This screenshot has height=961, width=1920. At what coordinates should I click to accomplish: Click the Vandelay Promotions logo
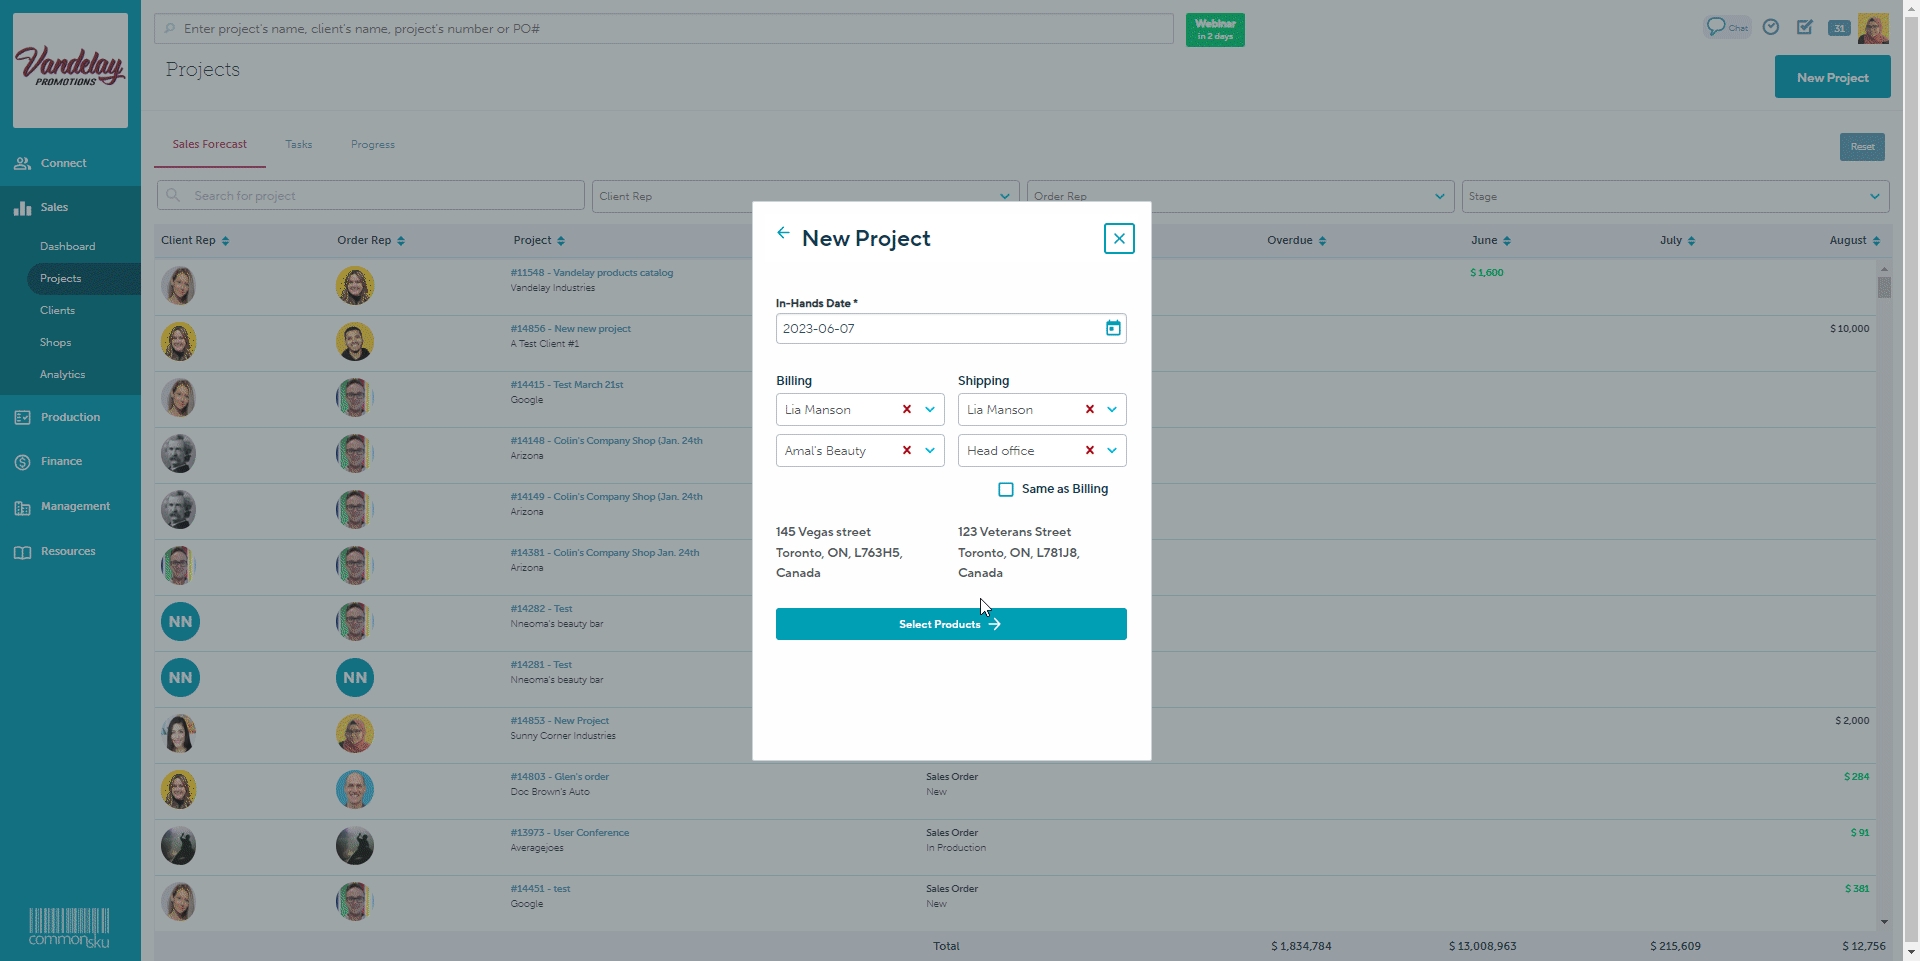tap(69, 69)
